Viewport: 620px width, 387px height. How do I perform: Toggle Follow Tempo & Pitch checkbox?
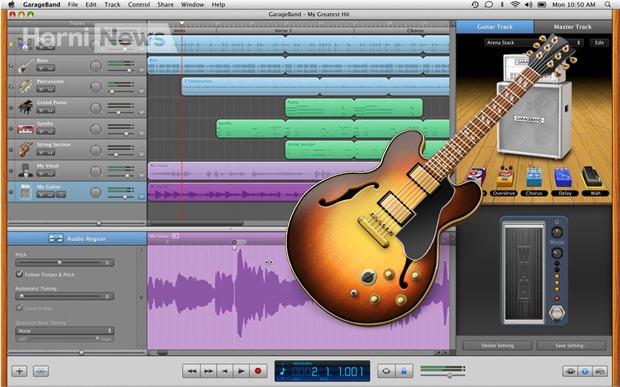coord(19,274)
